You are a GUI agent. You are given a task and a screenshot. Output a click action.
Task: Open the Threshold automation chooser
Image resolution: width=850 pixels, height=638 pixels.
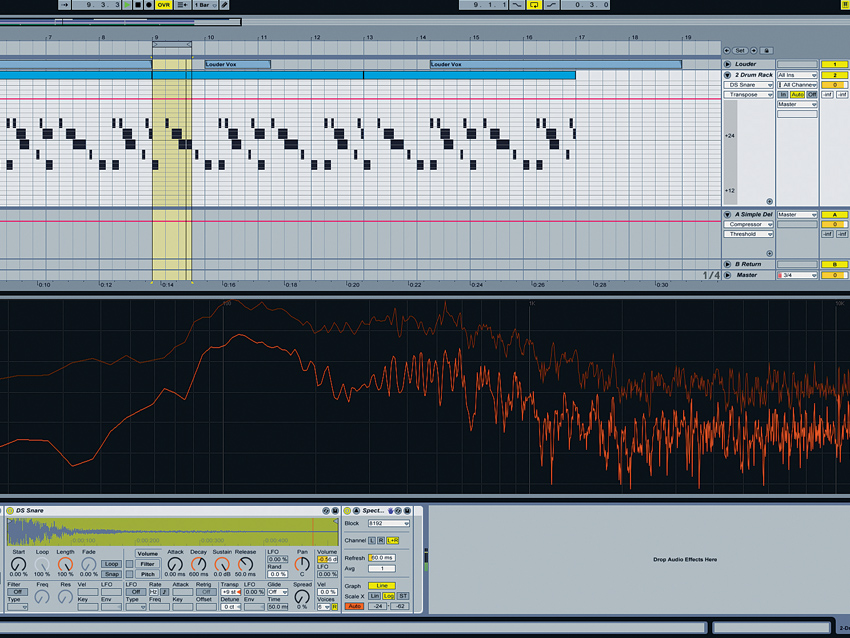coord(749,234)
